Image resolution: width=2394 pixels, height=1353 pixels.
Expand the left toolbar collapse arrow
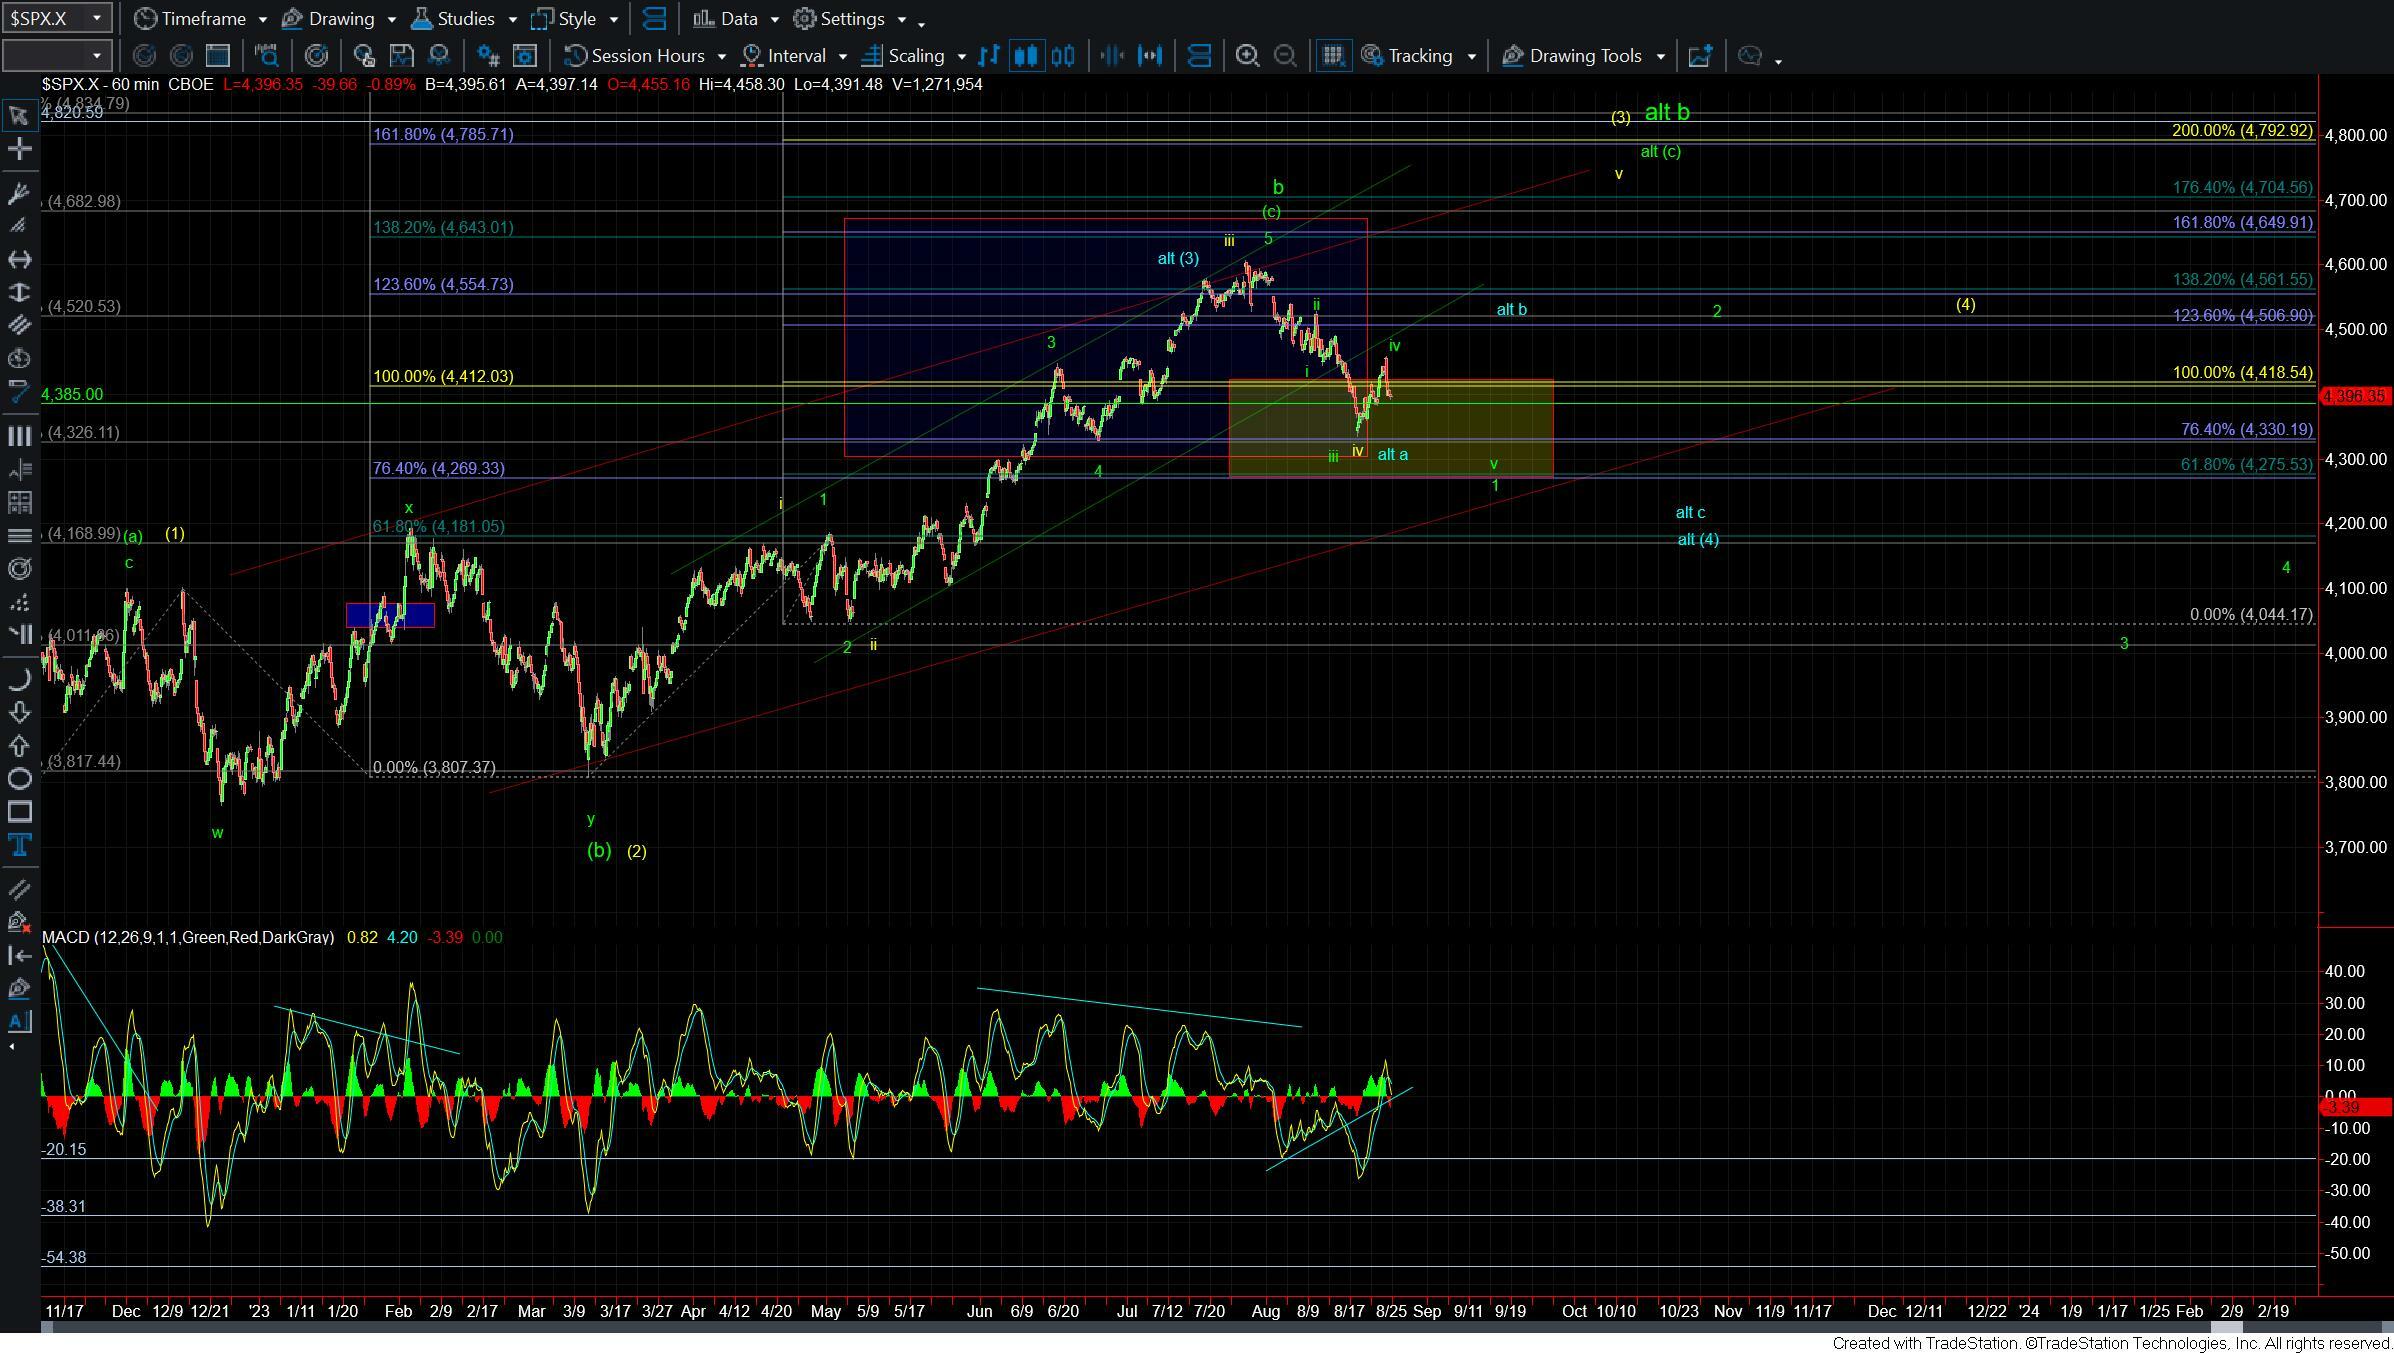pos(11,1047)
